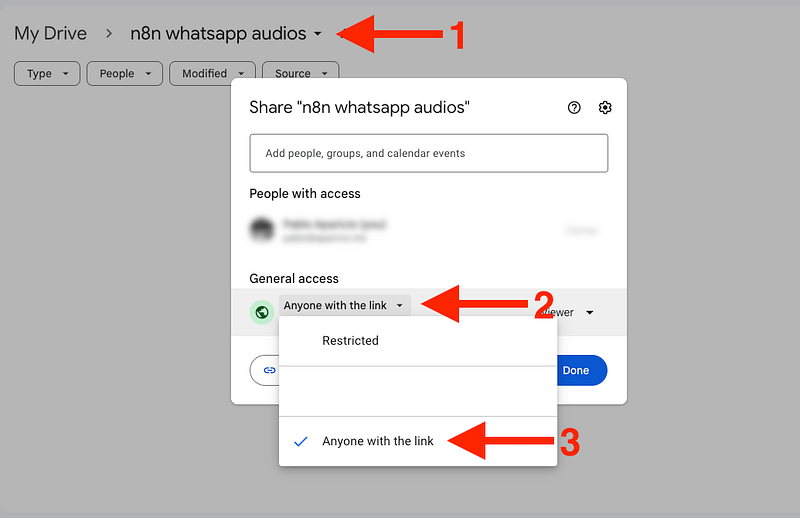Choose Anyone with the link in the menu
Screen dimensions: 800x518
(x=378, y=441)
